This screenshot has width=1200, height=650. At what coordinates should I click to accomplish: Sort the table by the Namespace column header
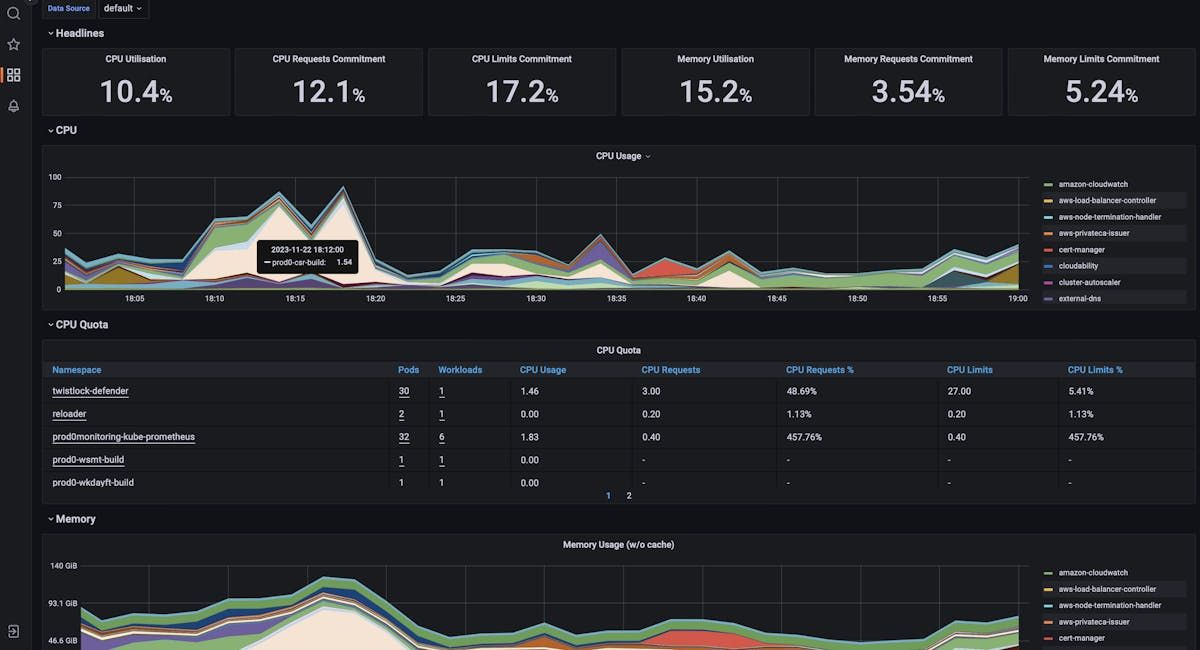[x=76, y=369]
